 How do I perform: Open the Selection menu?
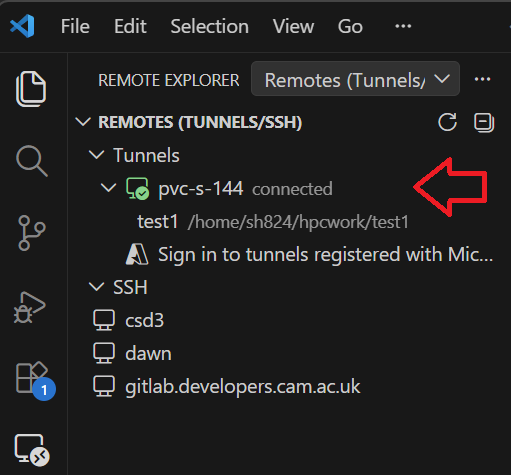(x=210, y=26)
